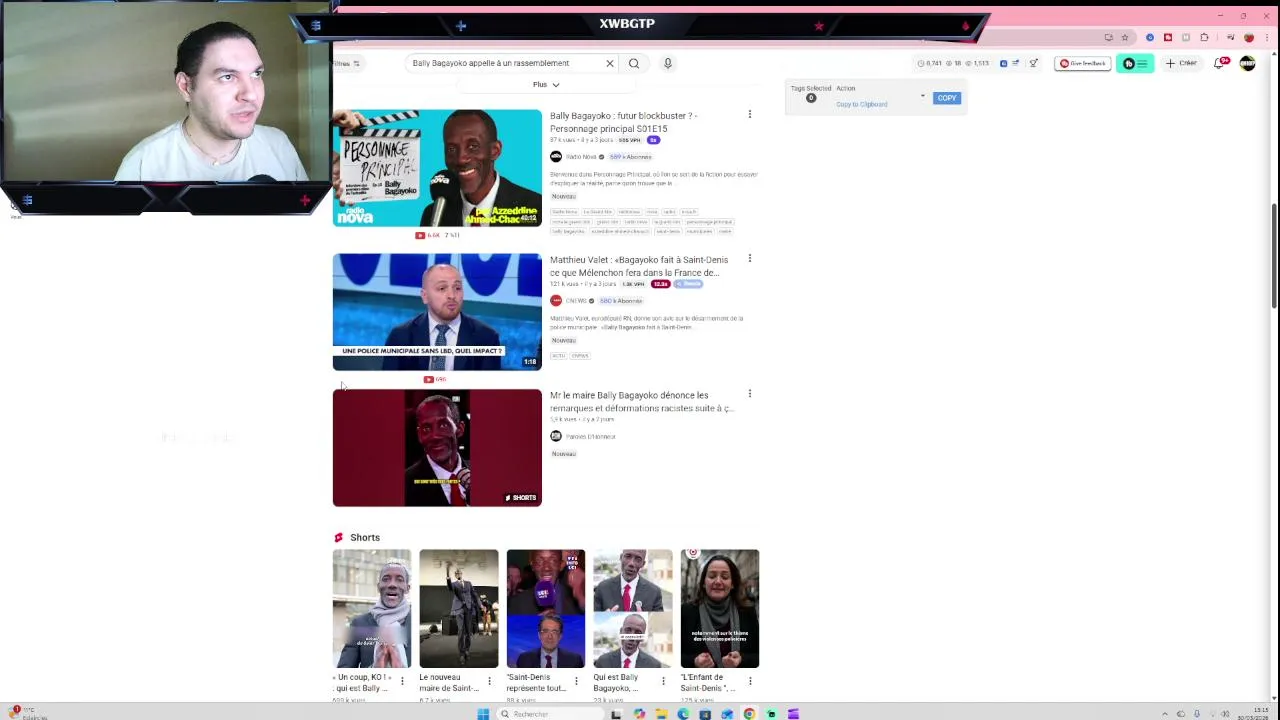Open the short 'L'Enfant de Saint-Denis'
Image resolution: width=1280 pixels, height=720 pixels.
(720, 609)
